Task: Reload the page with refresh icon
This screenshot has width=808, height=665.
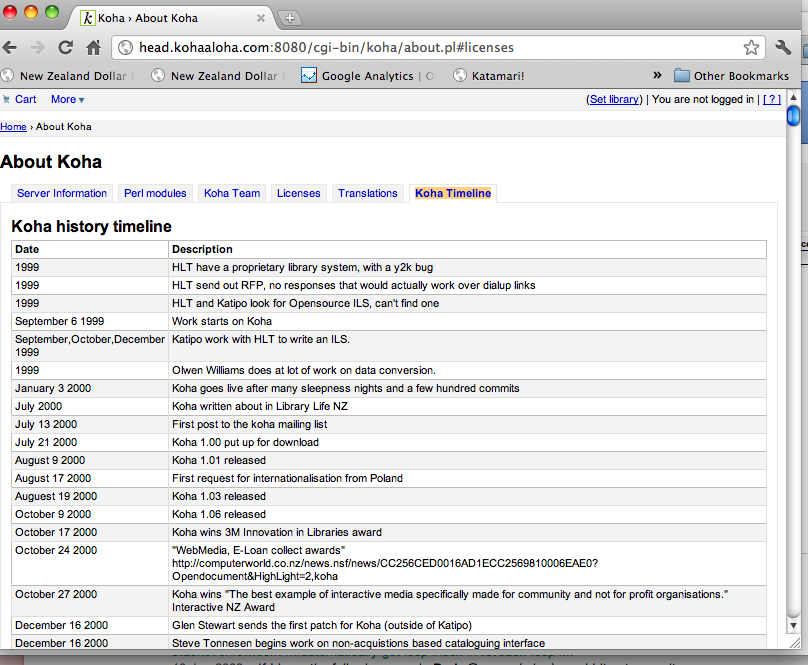Action: pos(65,47)
